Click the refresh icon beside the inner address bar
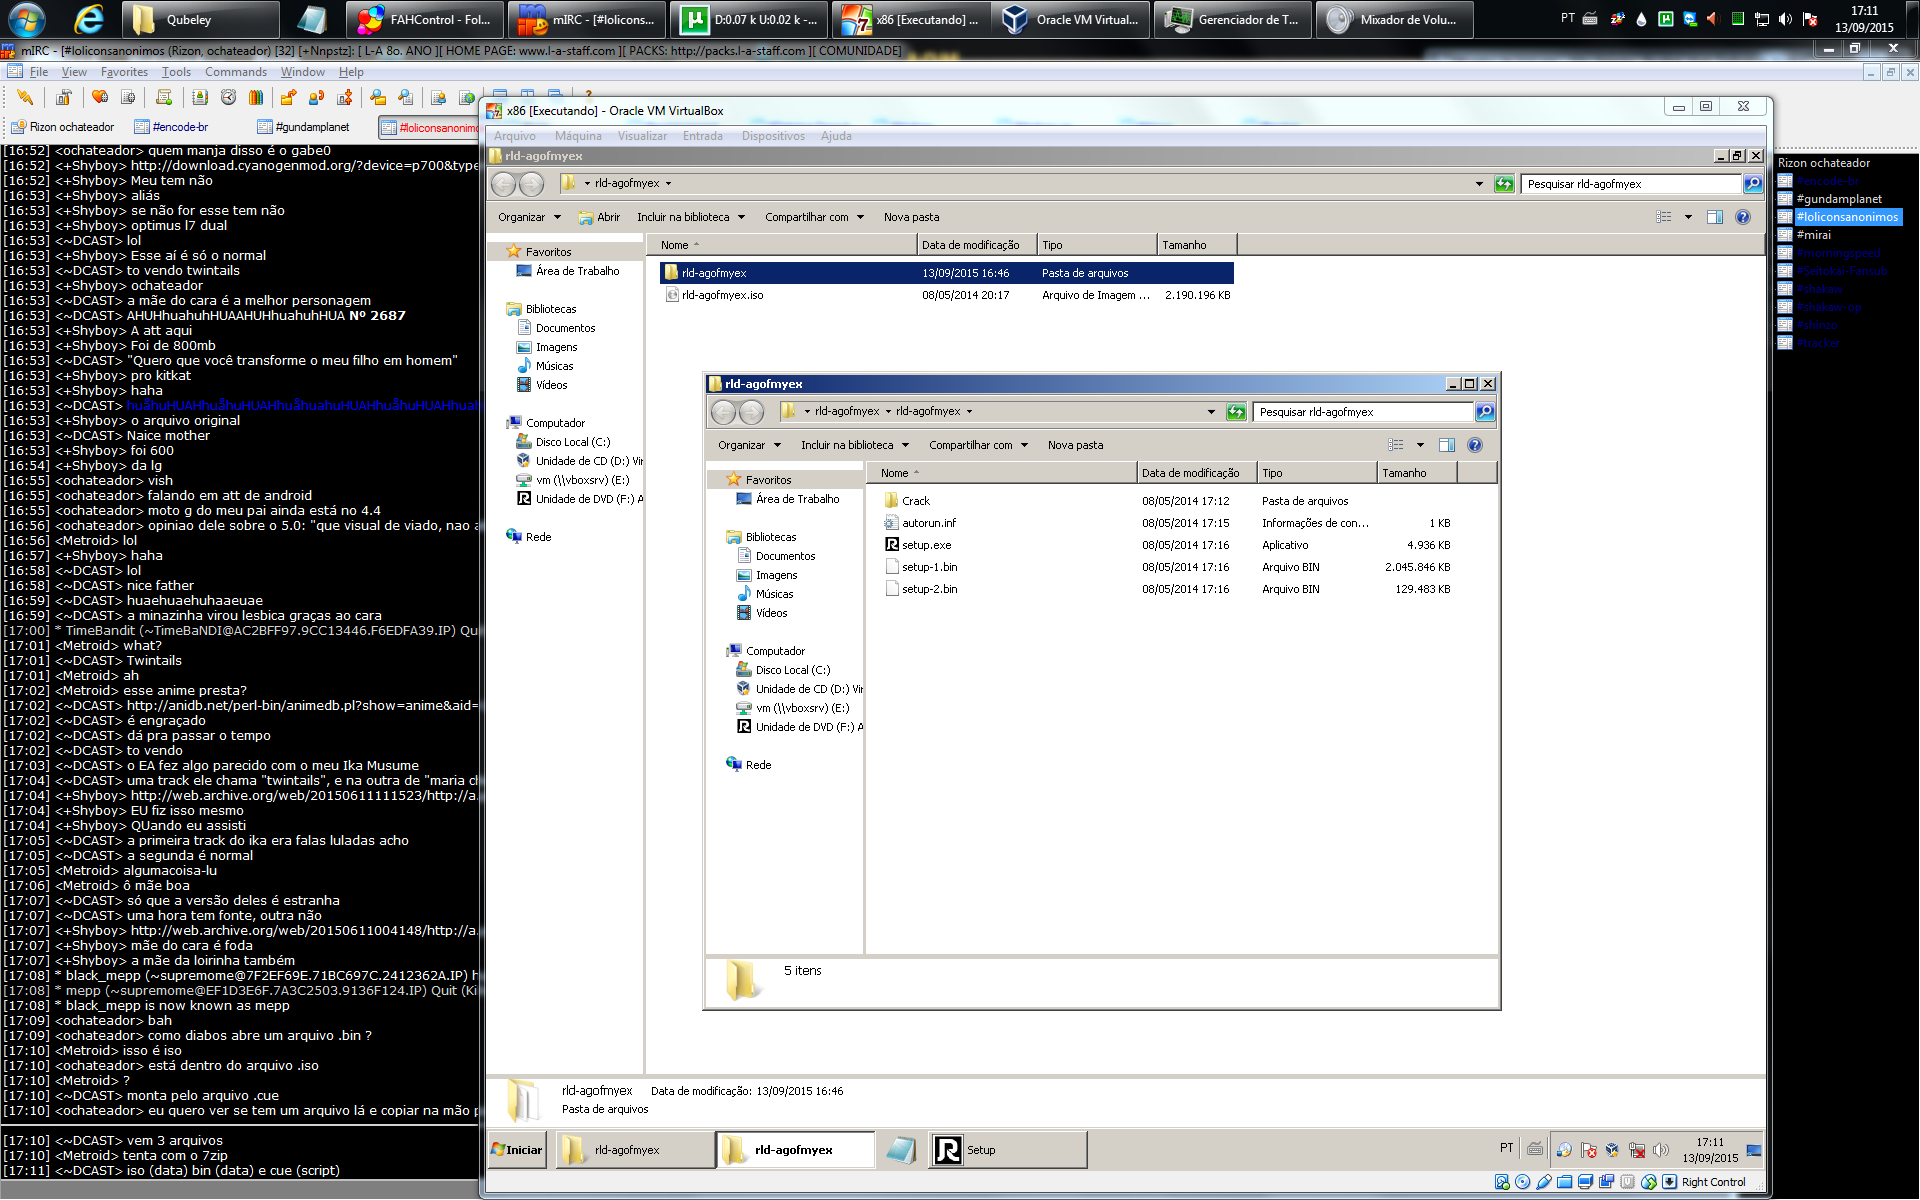 coord(1236,412)
